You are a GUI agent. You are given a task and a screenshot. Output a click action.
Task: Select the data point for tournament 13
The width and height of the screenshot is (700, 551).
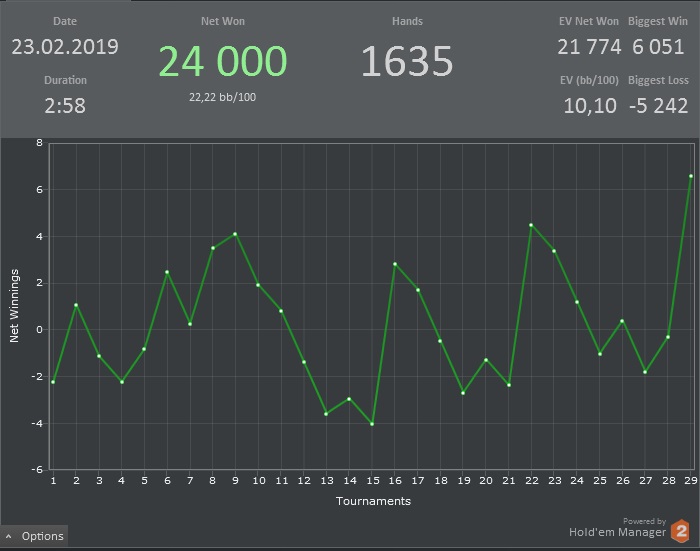coord(326,414)
